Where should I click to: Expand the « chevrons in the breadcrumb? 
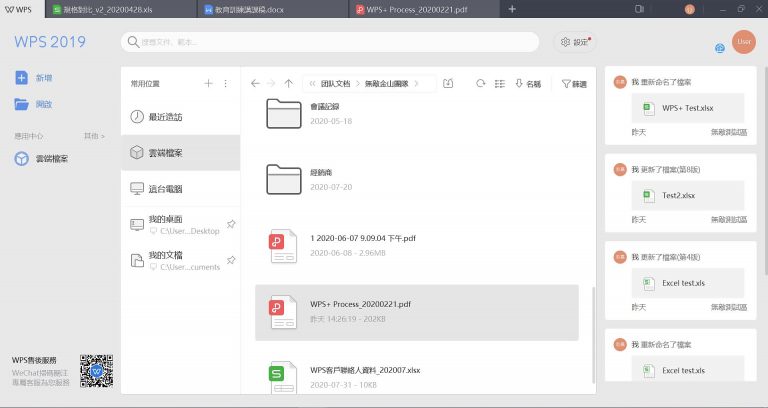312,84
